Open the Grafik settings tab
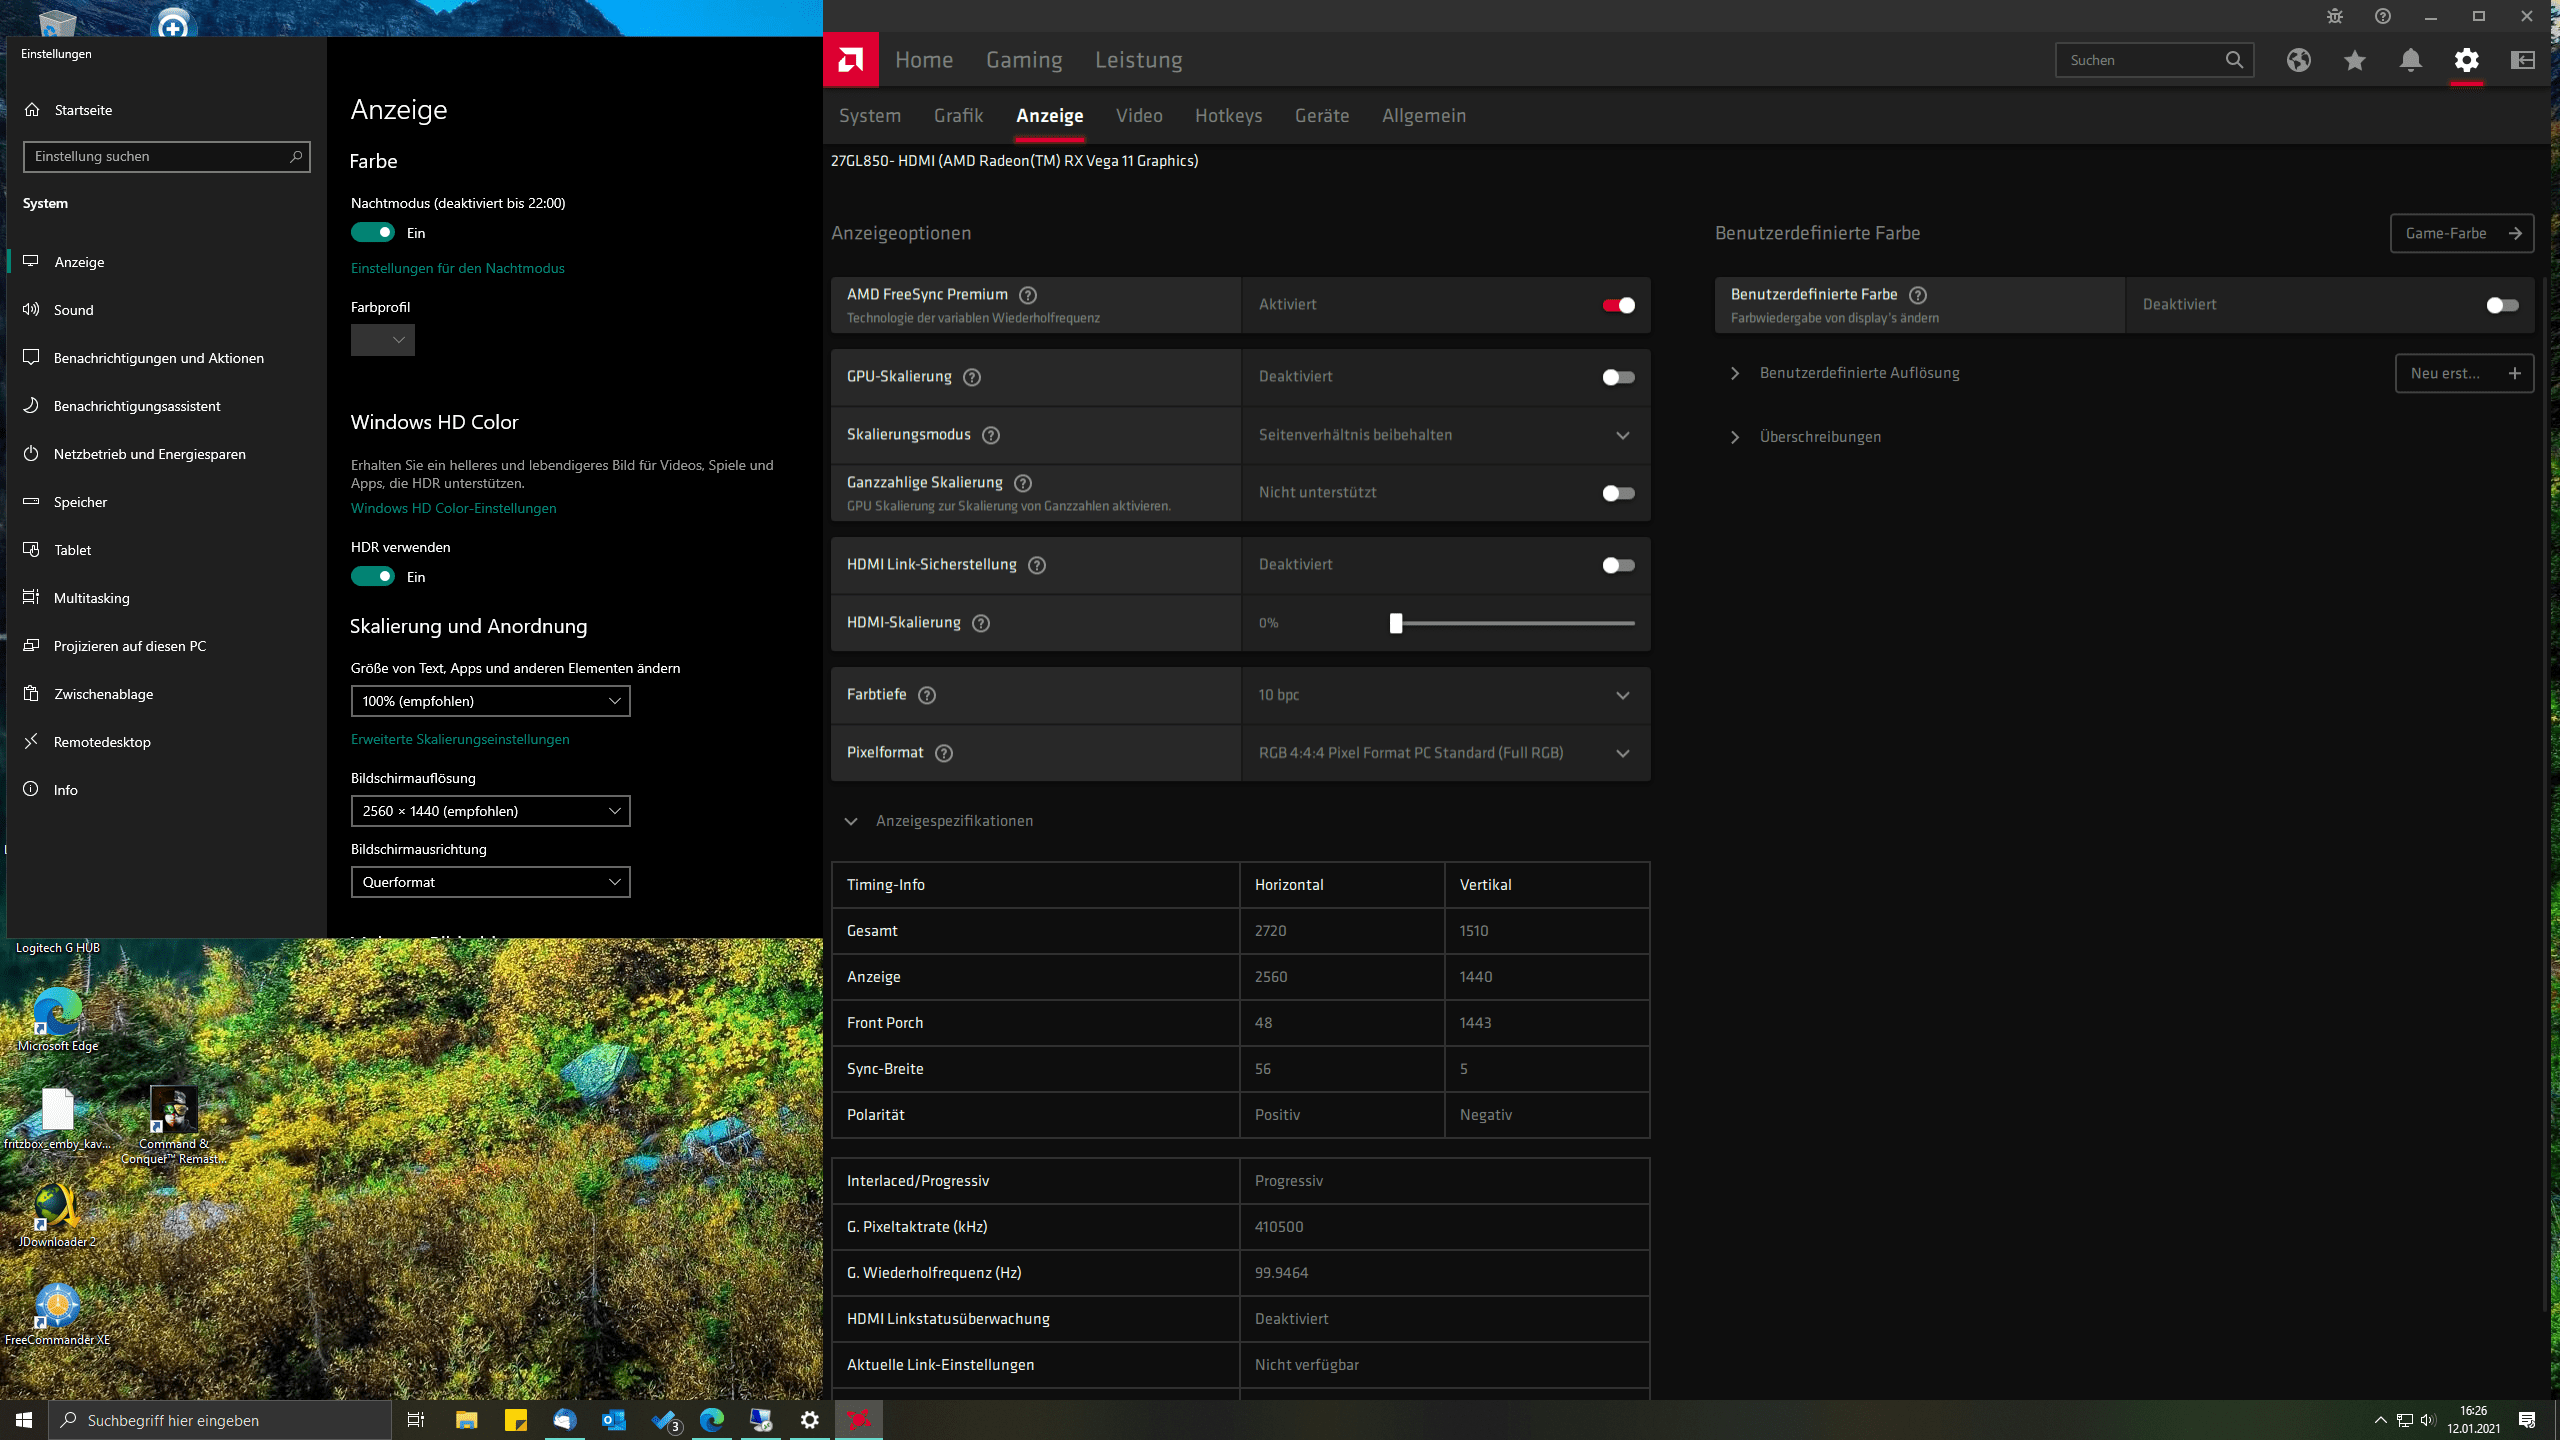 [x=959, y=116]
